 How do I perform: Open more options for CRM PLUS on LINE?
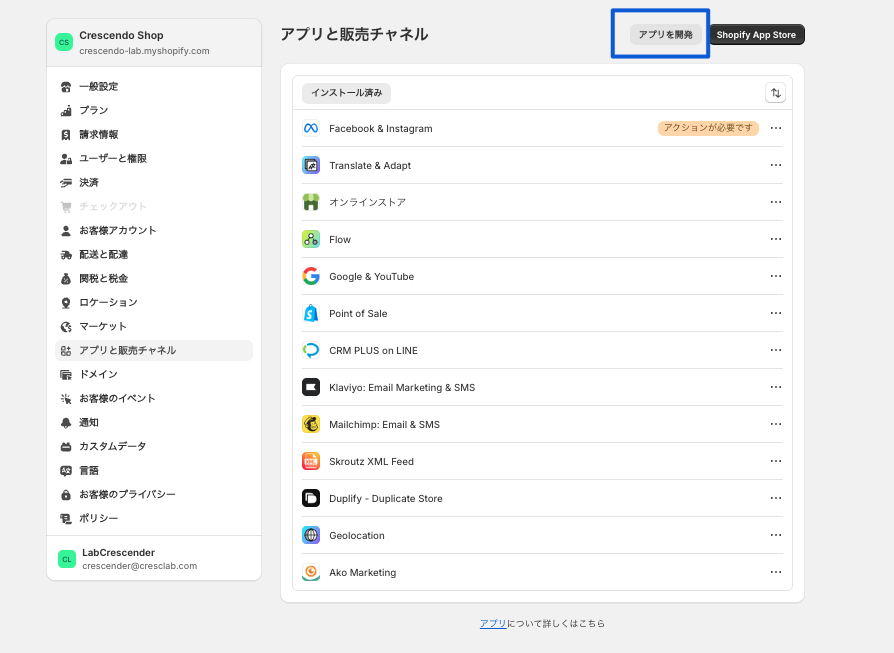point(775,351)
